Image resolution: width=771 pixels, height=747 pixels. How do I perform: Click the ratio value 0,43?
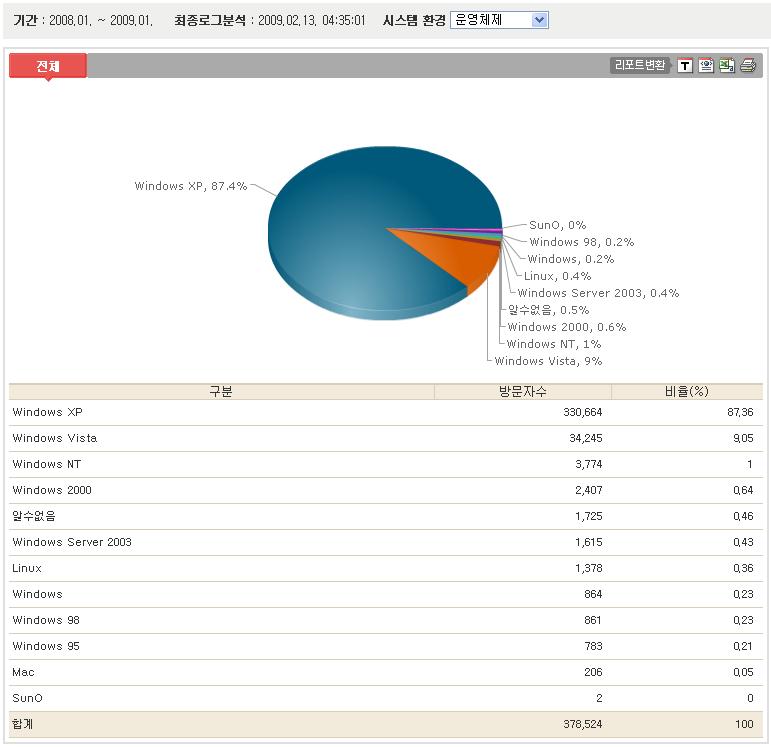click(743, 542)
